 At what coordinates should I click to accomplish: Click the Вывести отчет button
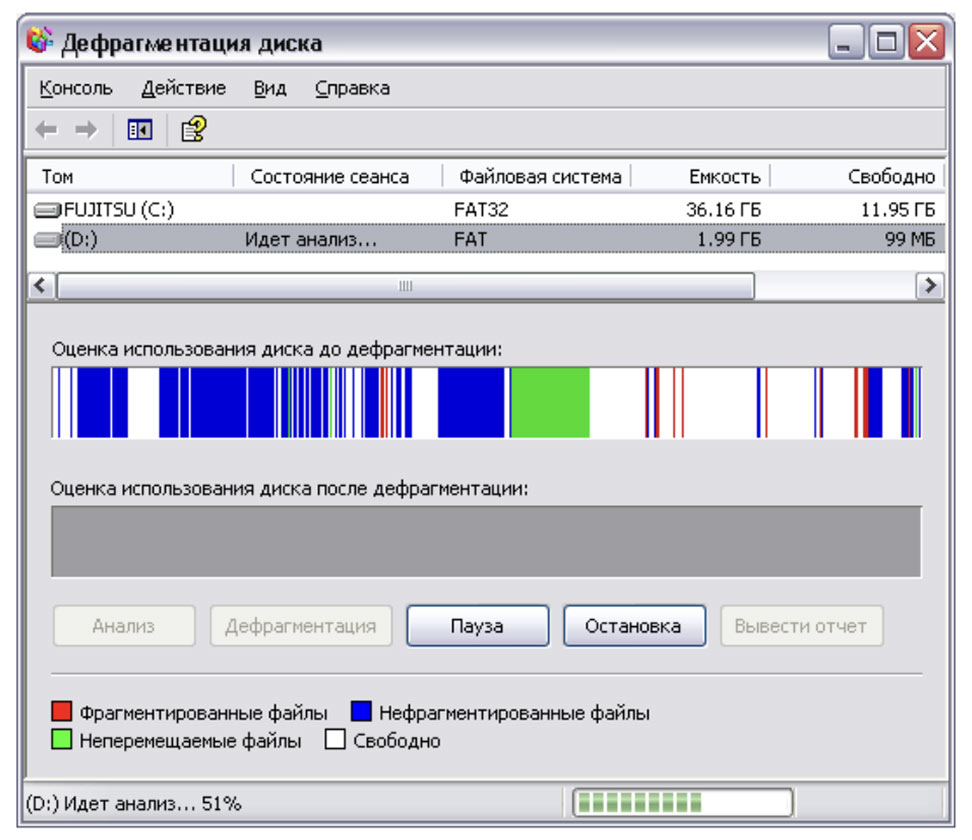(x=801, y=626)
